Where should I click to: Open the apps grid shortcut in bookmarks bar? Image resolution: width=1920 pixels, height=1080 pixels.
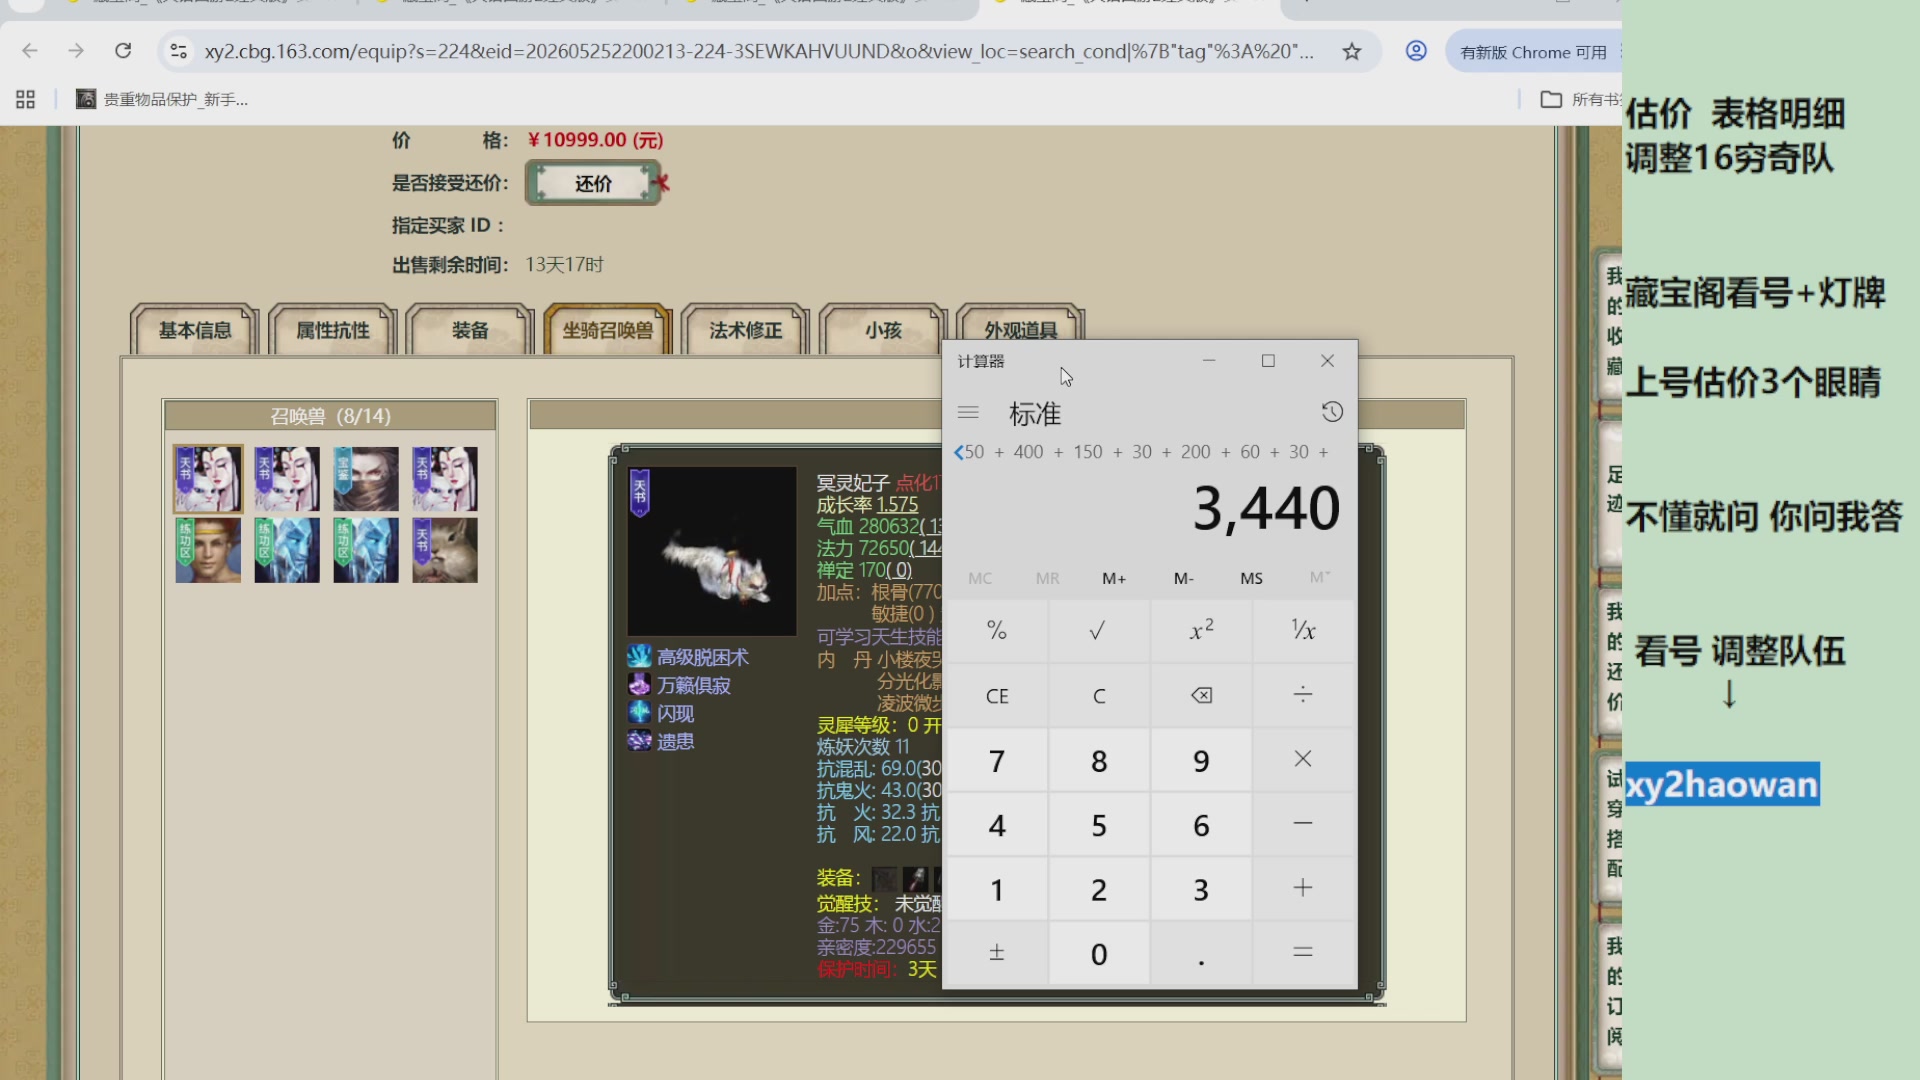(x=26, y=99)
